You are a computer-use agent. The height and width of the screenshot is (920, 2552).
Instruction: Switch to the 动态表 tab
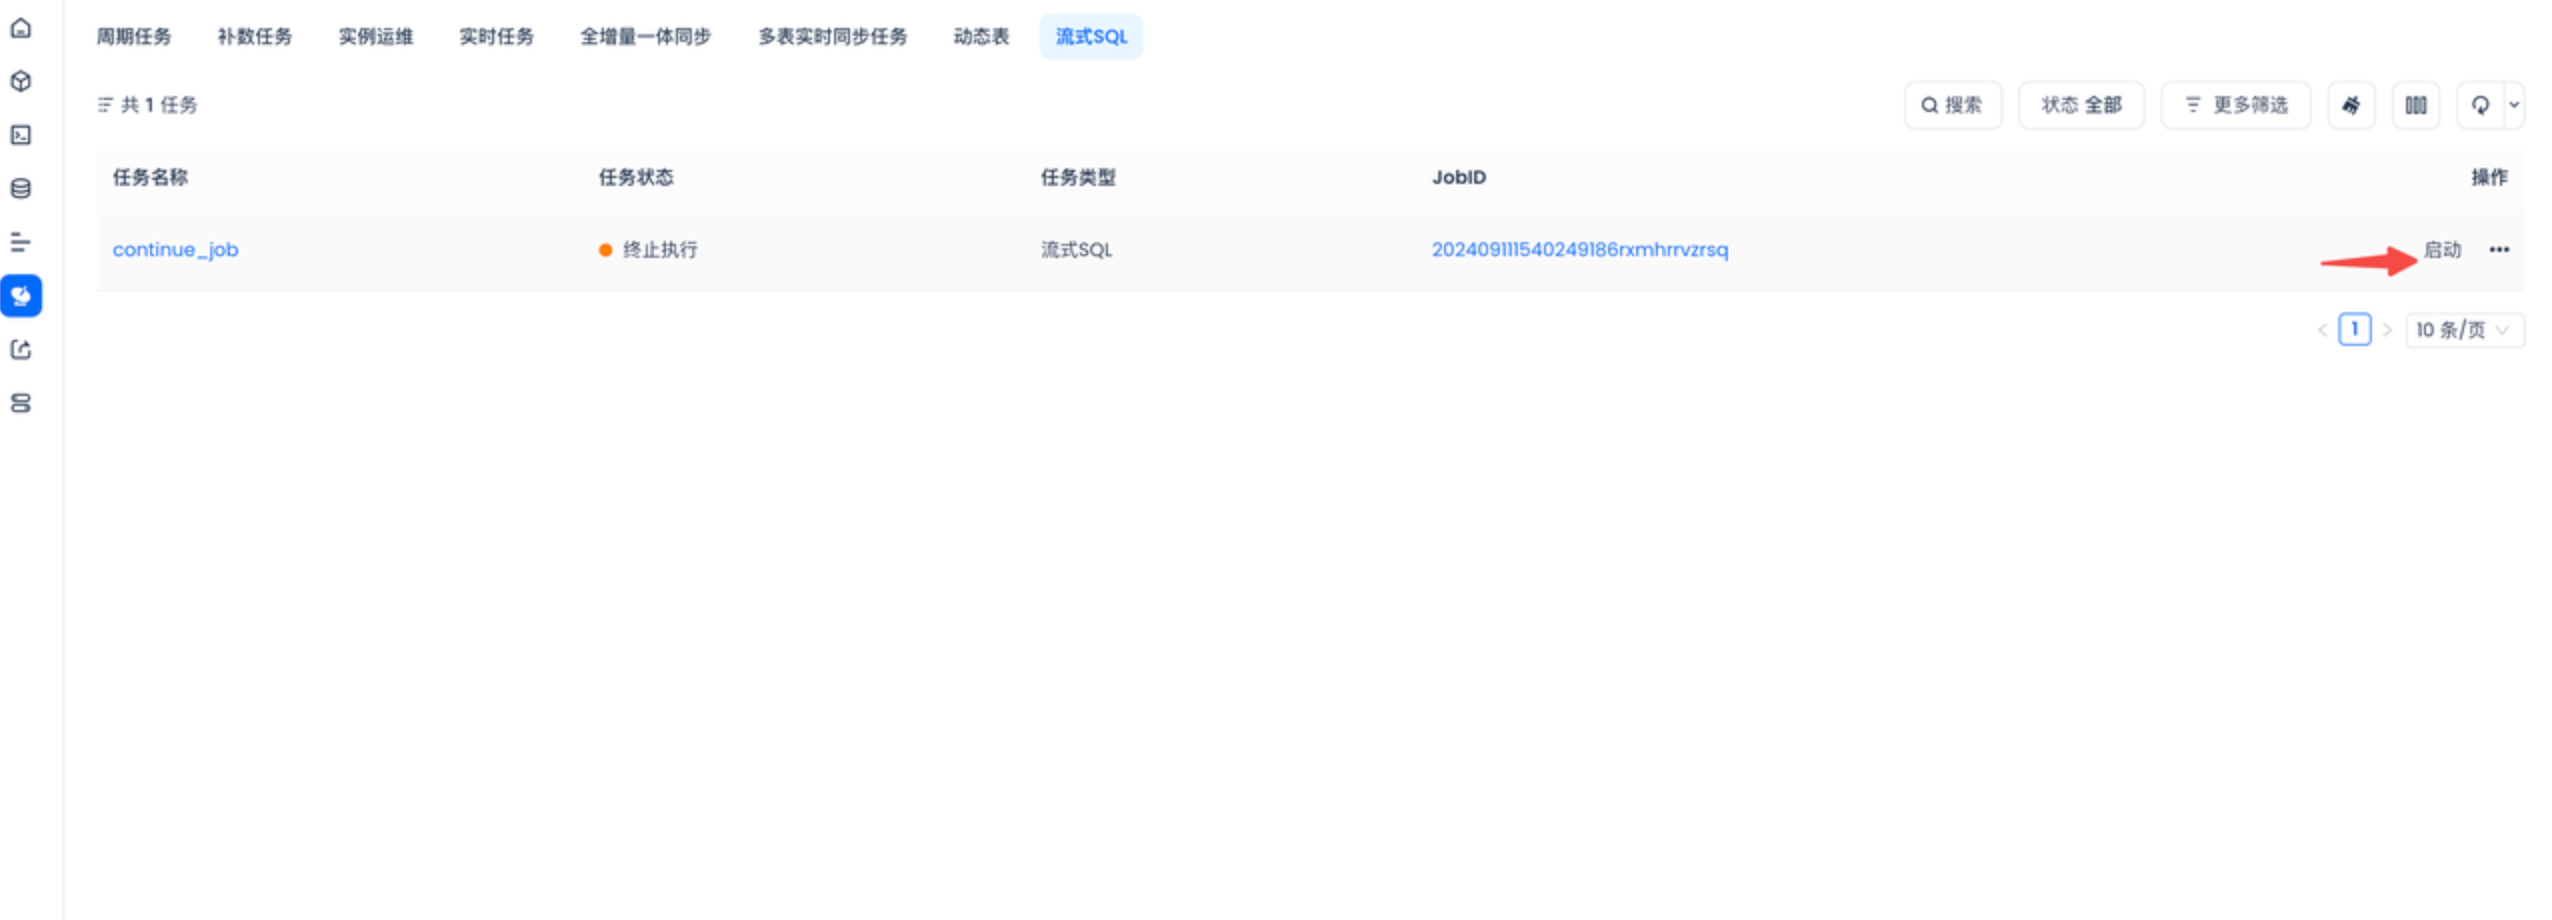980,37
